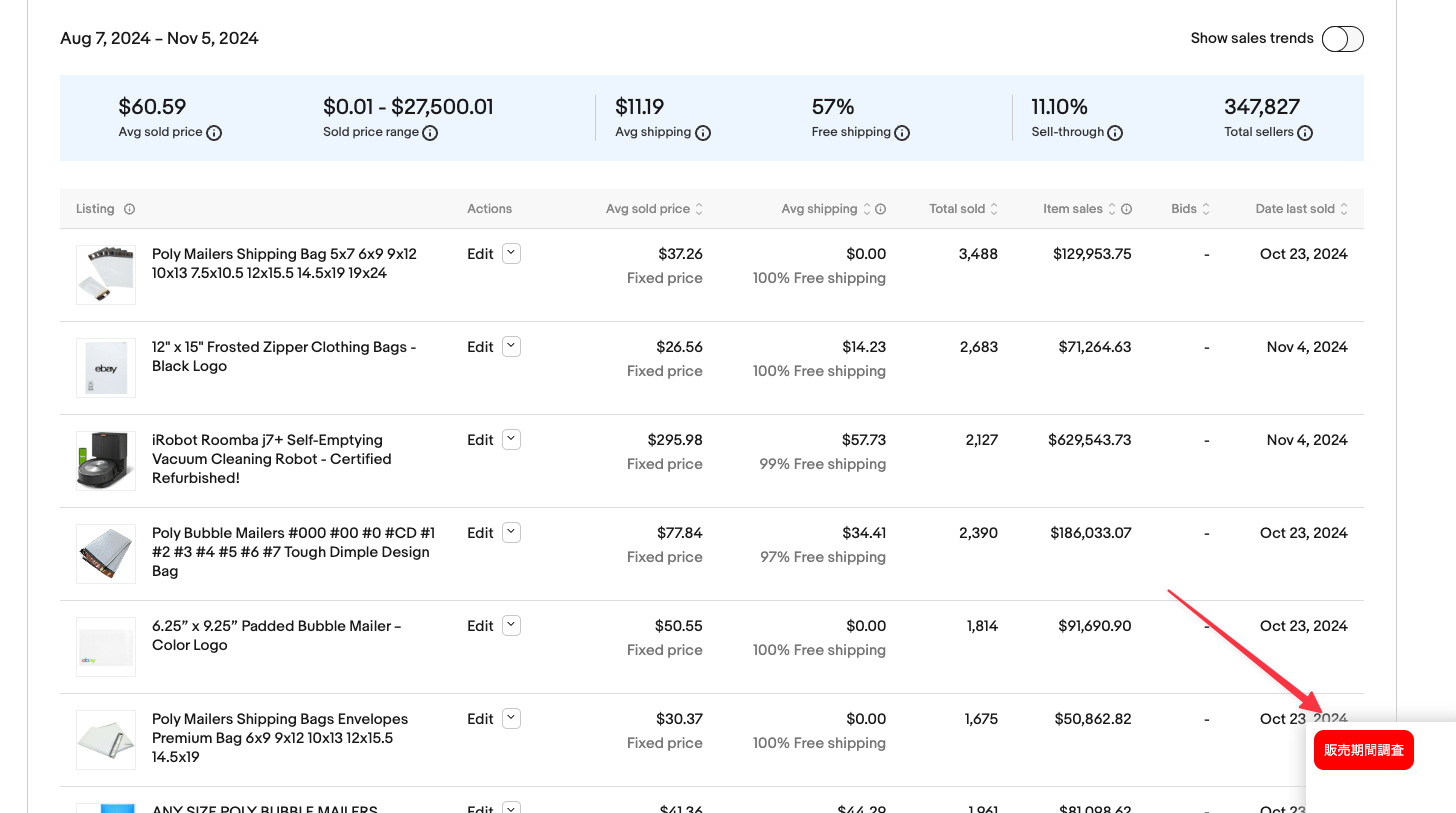Sort table by Total sold column
Screen dimensions: 1456x813
point(963,209)
